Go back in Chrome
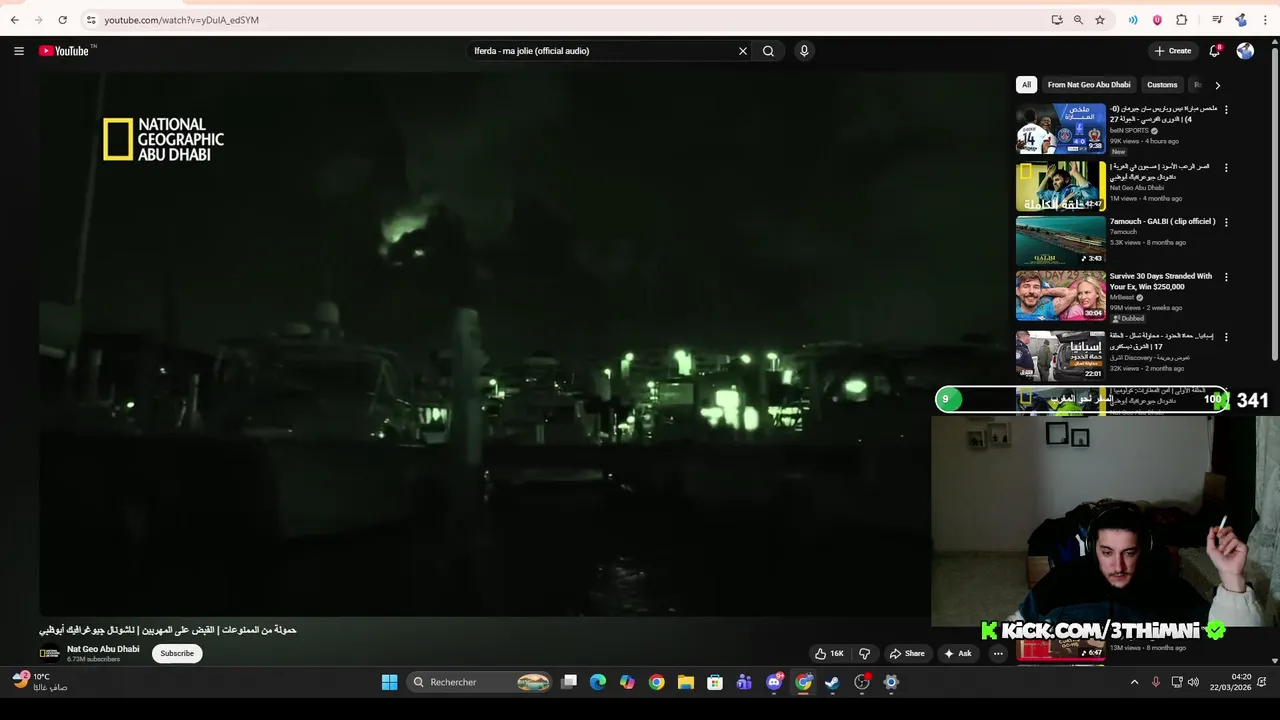 coord(14,20)
